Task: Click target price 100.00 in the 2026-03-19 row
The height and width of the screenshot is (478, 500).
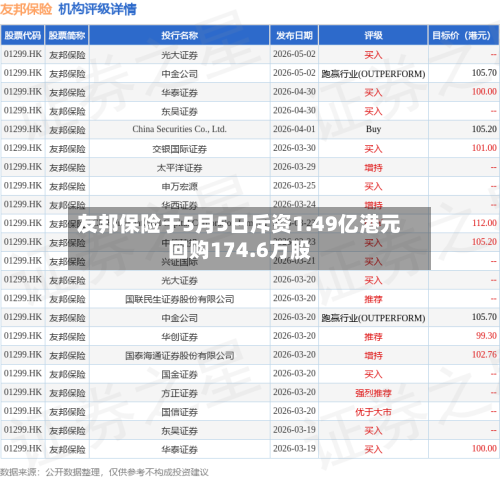Action: pos(484,448)
